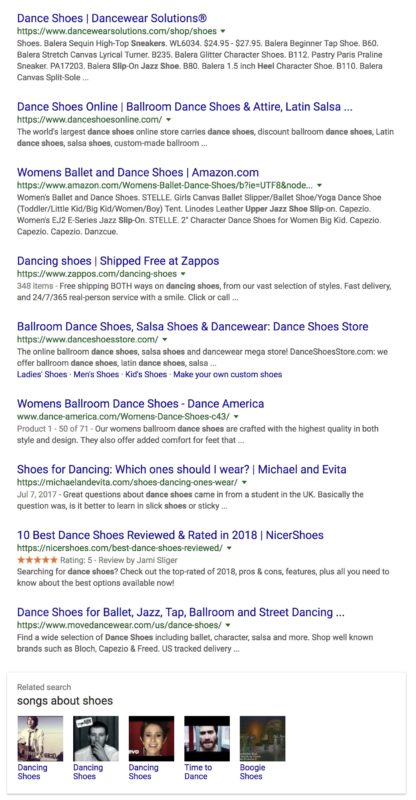
Task: Select the Time to Dance song thumbnail
Action: point(207,738)
